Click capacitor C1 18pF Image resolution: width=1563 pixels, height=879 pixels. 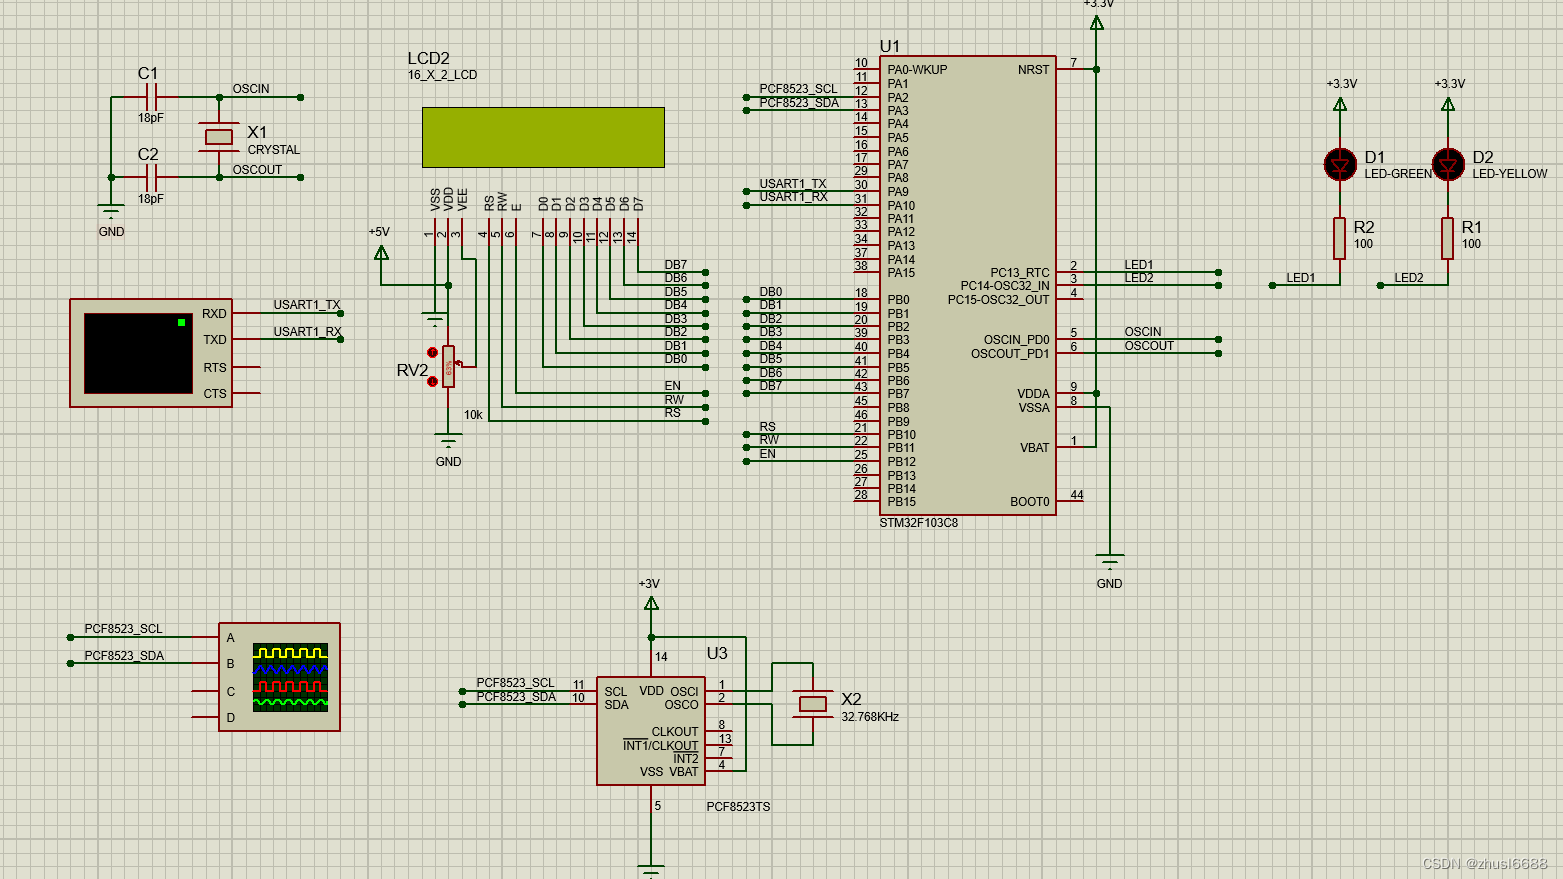[151, 95]
